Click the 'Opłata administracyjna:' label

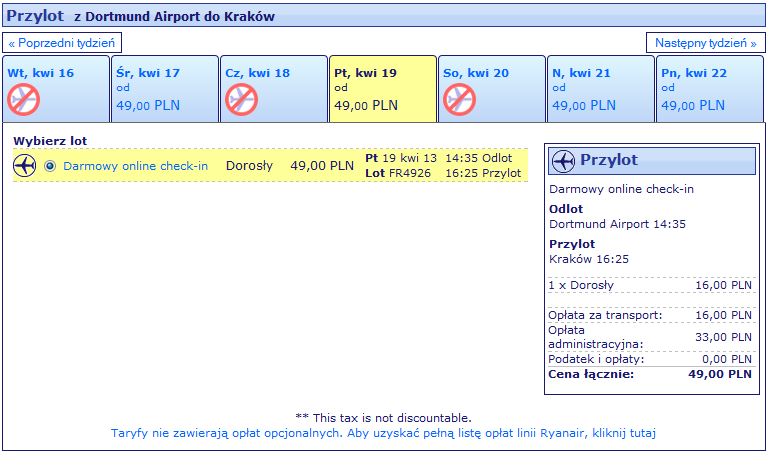595,337
